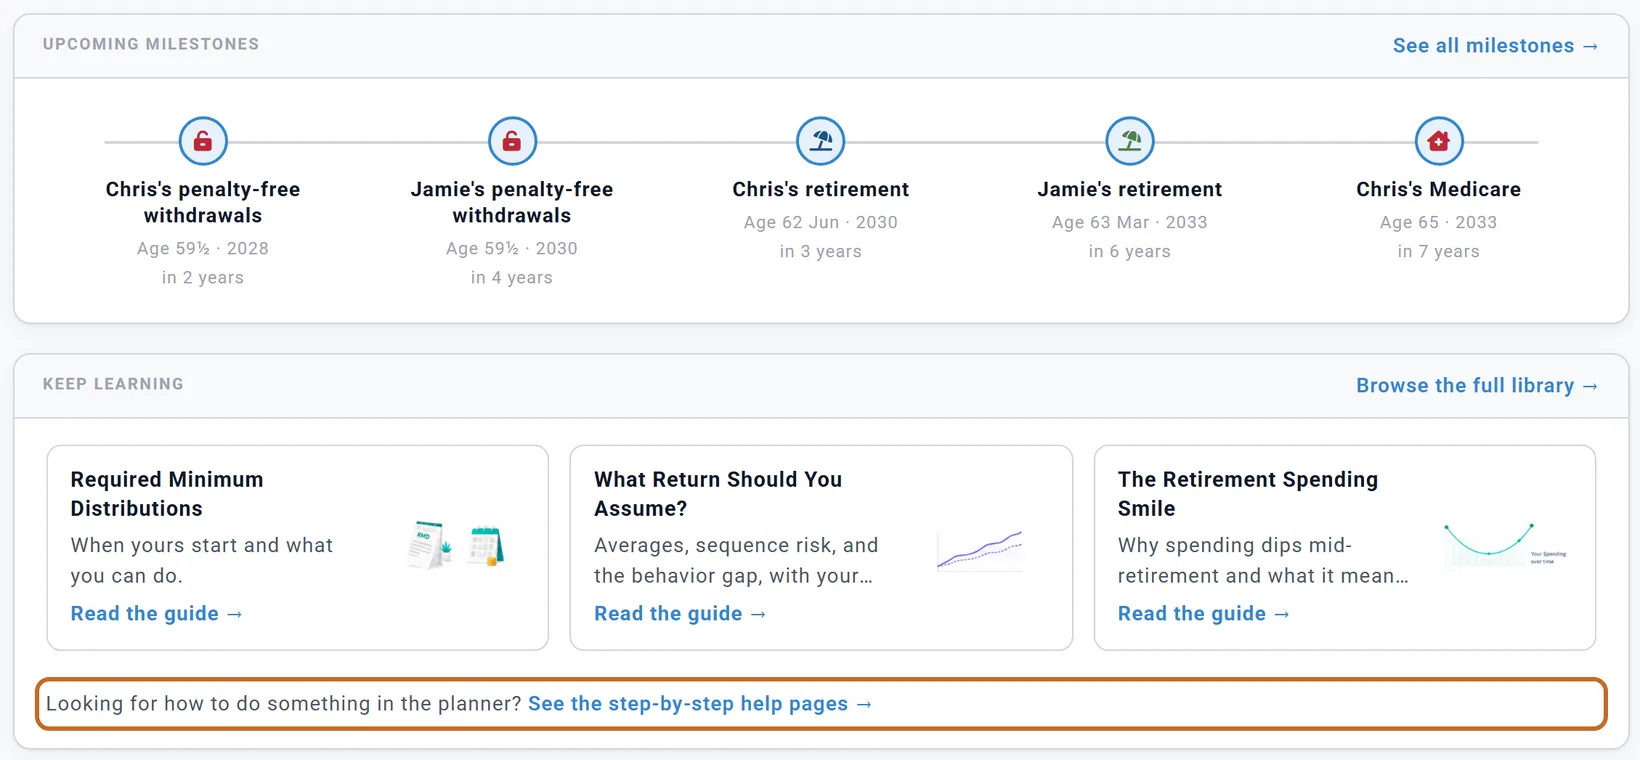Click the What Return Should You Assume title

click(718, 494)
